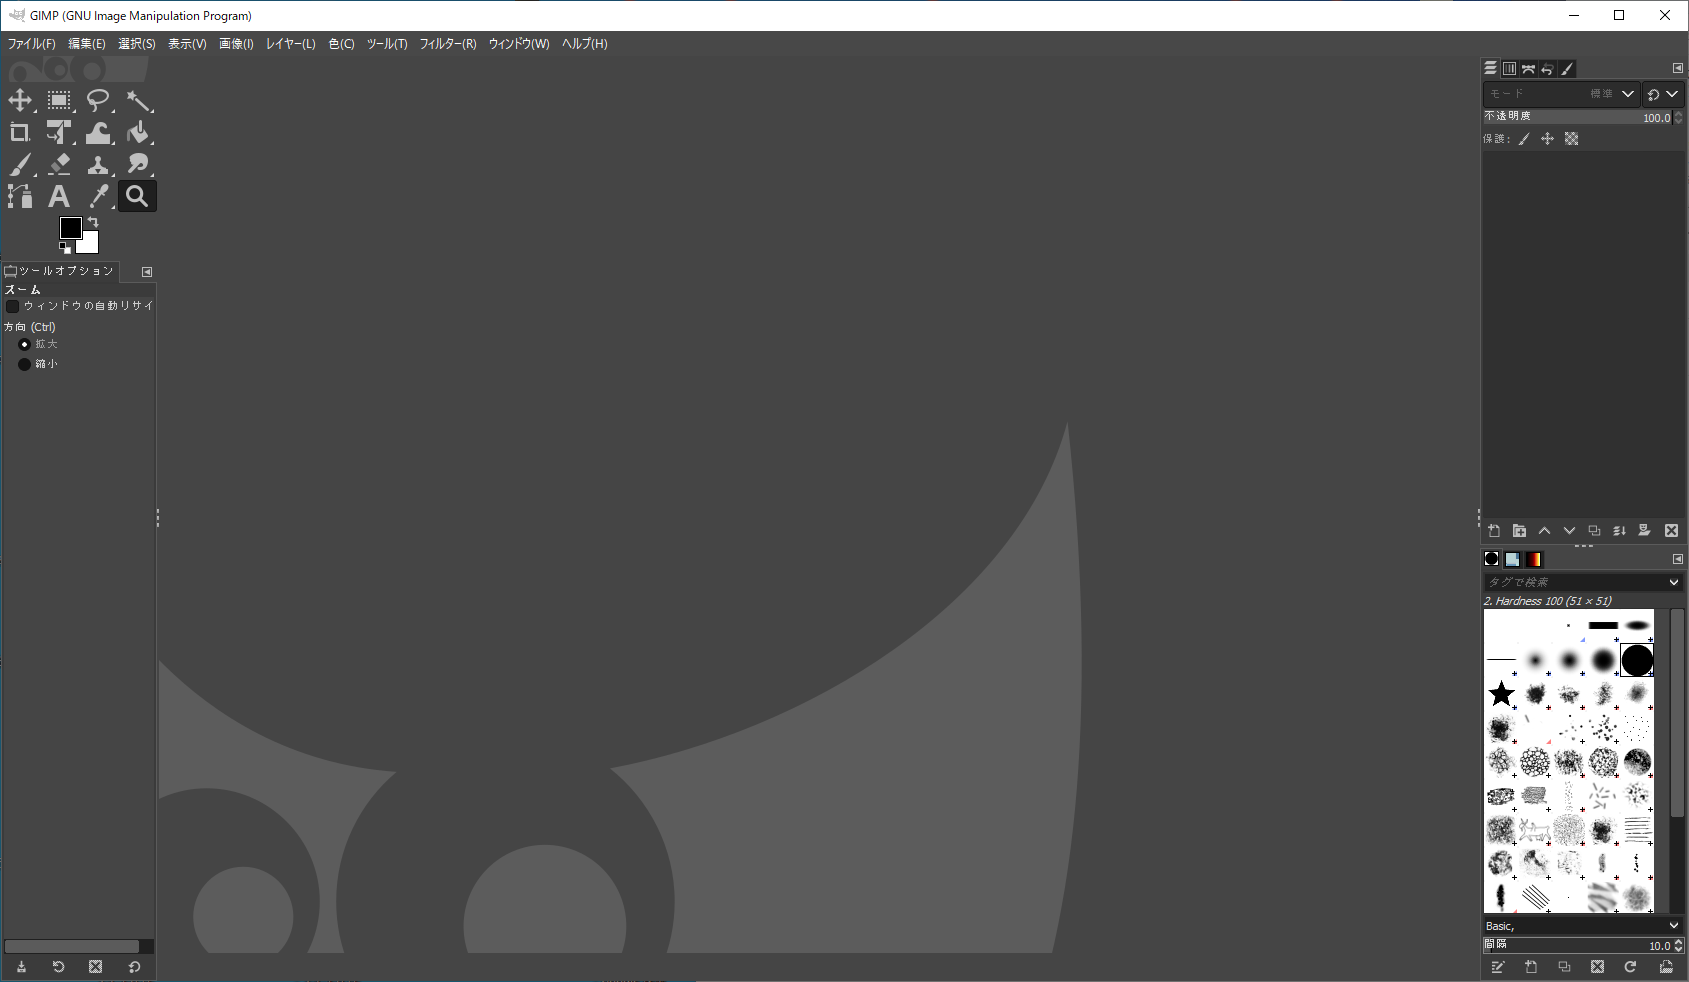Viewport: 1689px width, 982px height.
Task: Click the タグで検索 tag filter field
Action: click(1574, 582)
